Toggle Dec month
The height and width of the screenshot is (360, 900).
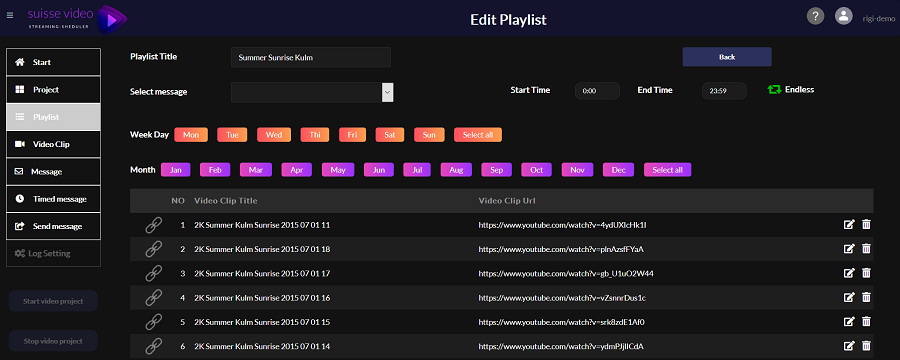(619, 170)
